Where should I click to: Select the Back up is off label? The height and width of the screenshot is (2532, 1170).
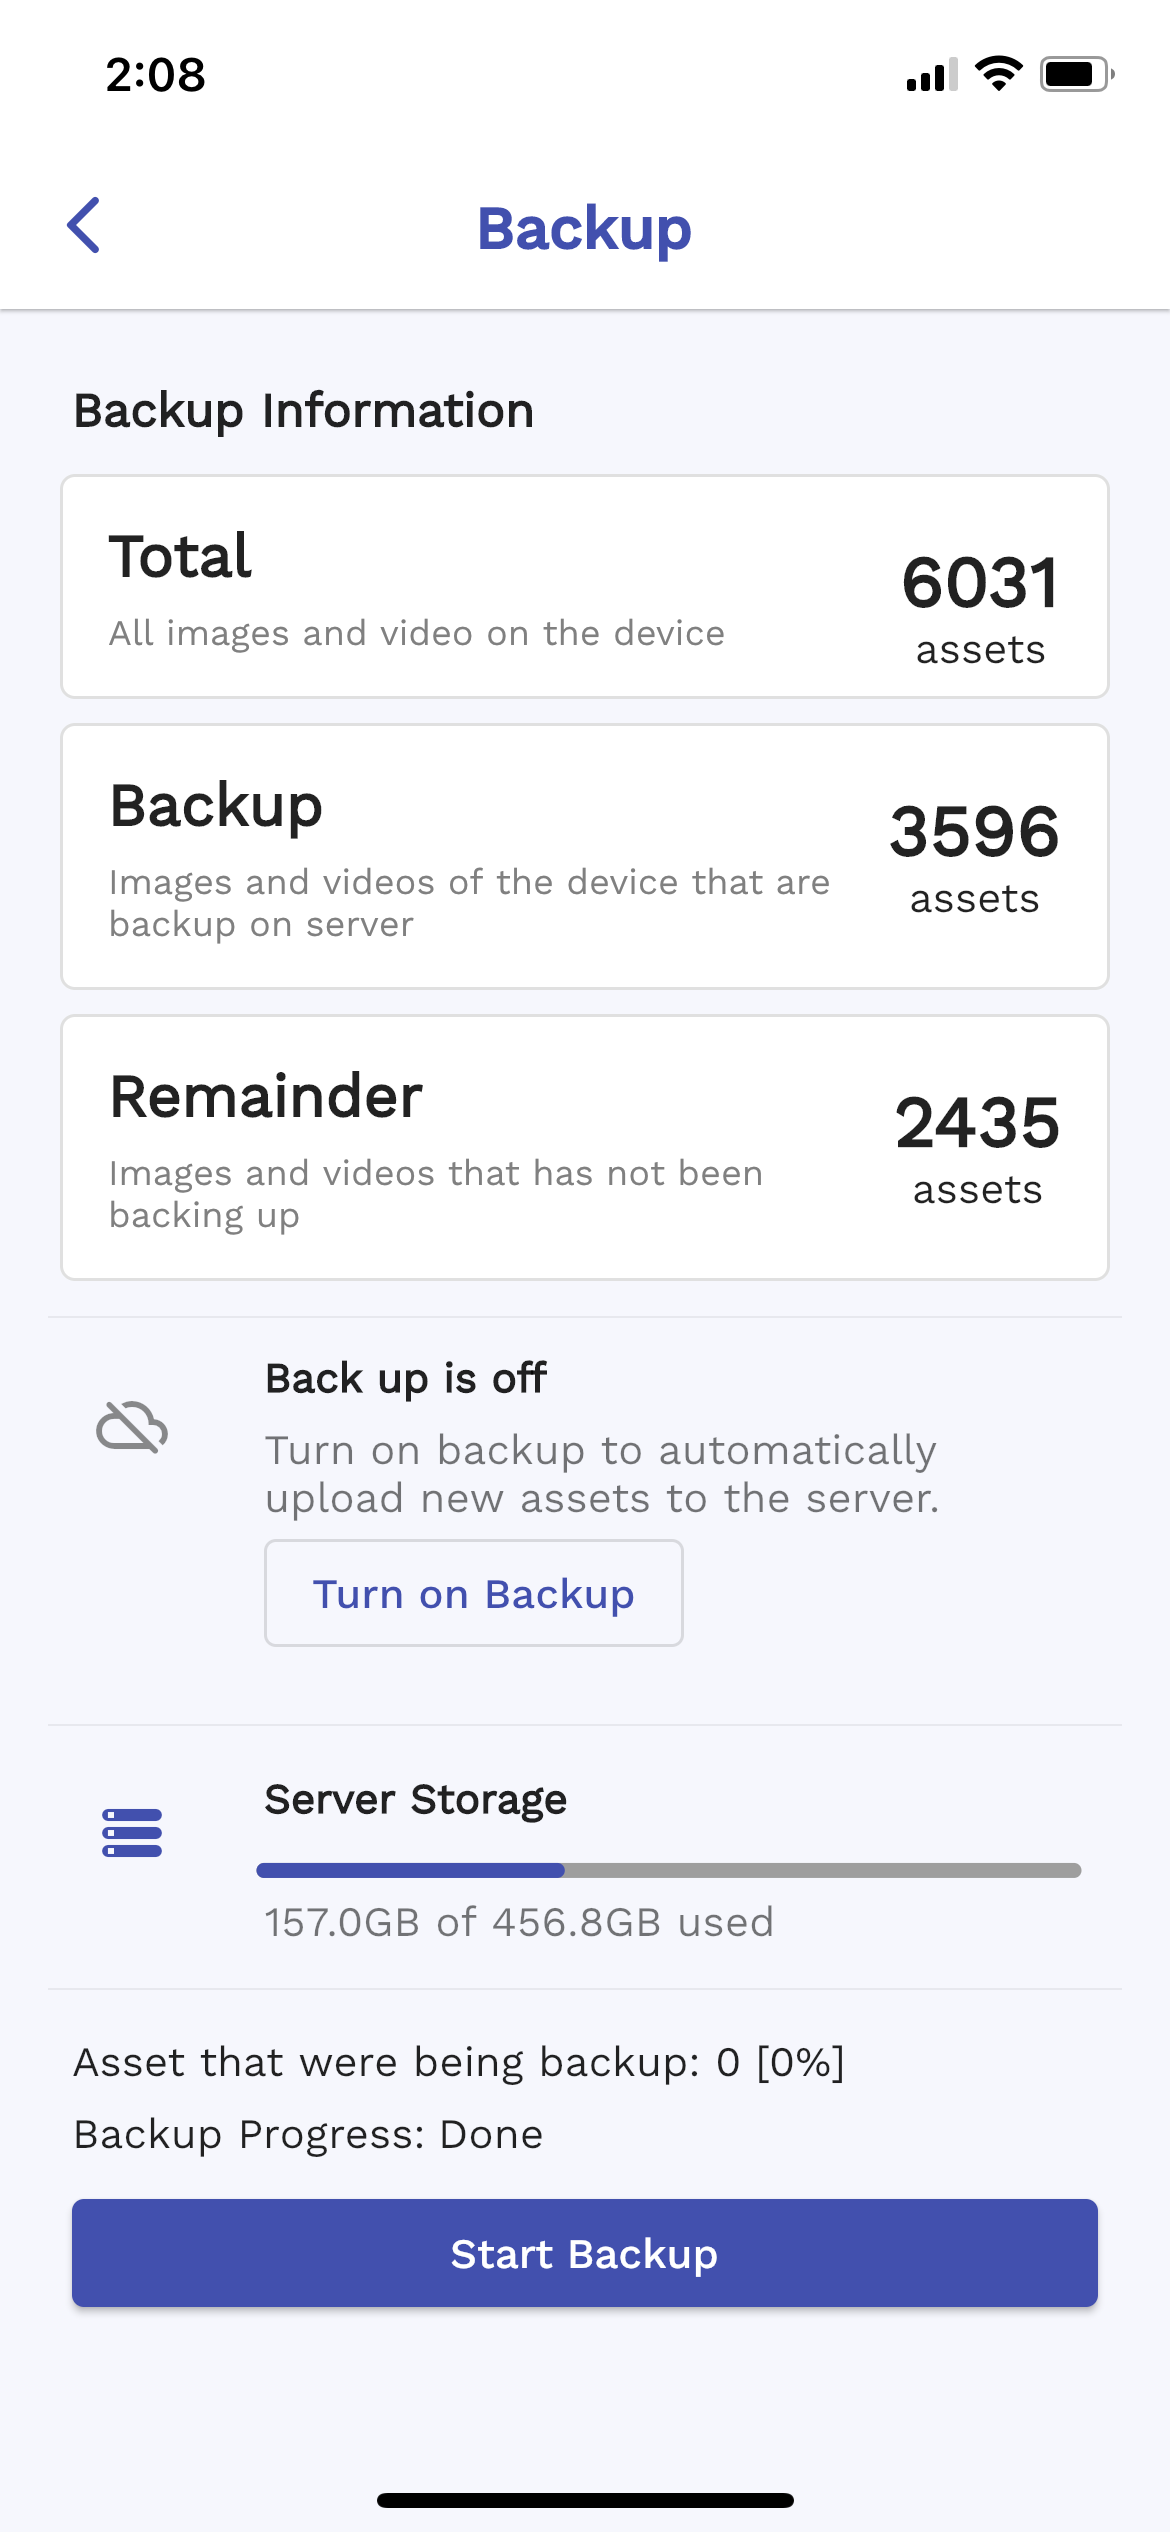[405, 1377]
